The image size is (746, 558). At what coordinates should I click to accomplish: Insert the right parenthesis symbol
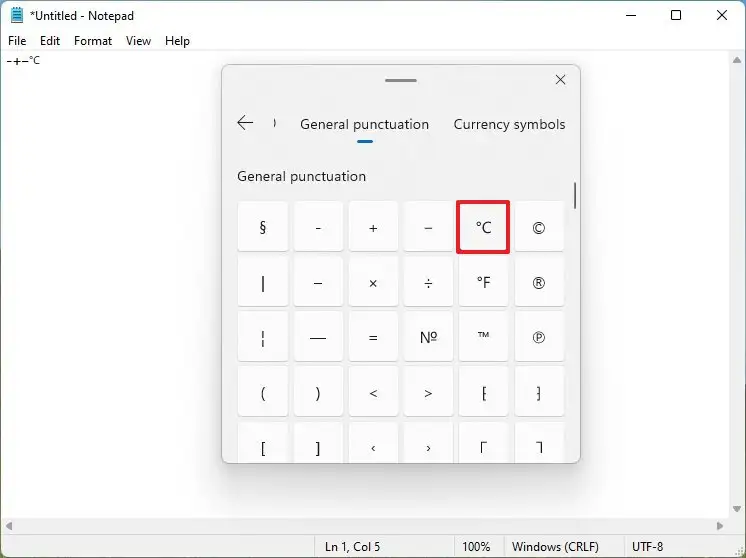pos(318,392)
